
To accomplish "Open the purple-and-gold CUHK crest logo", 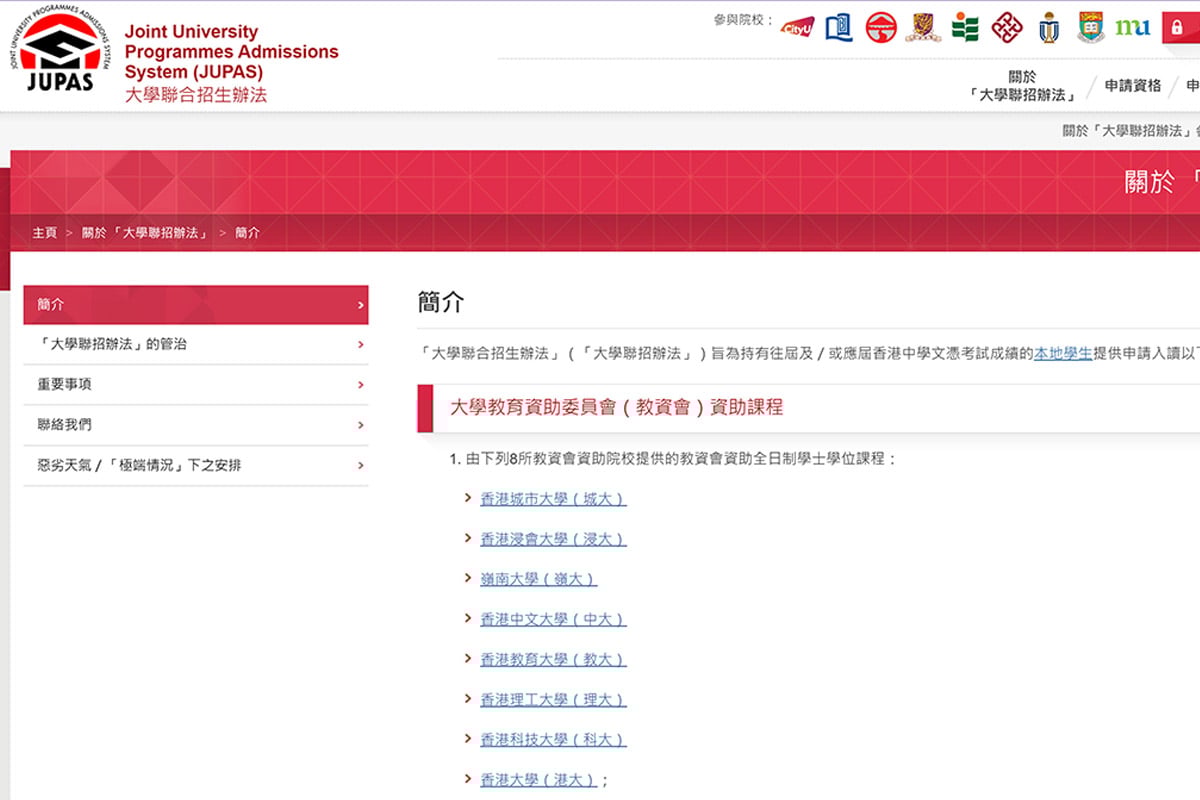I will coord(923,27).
